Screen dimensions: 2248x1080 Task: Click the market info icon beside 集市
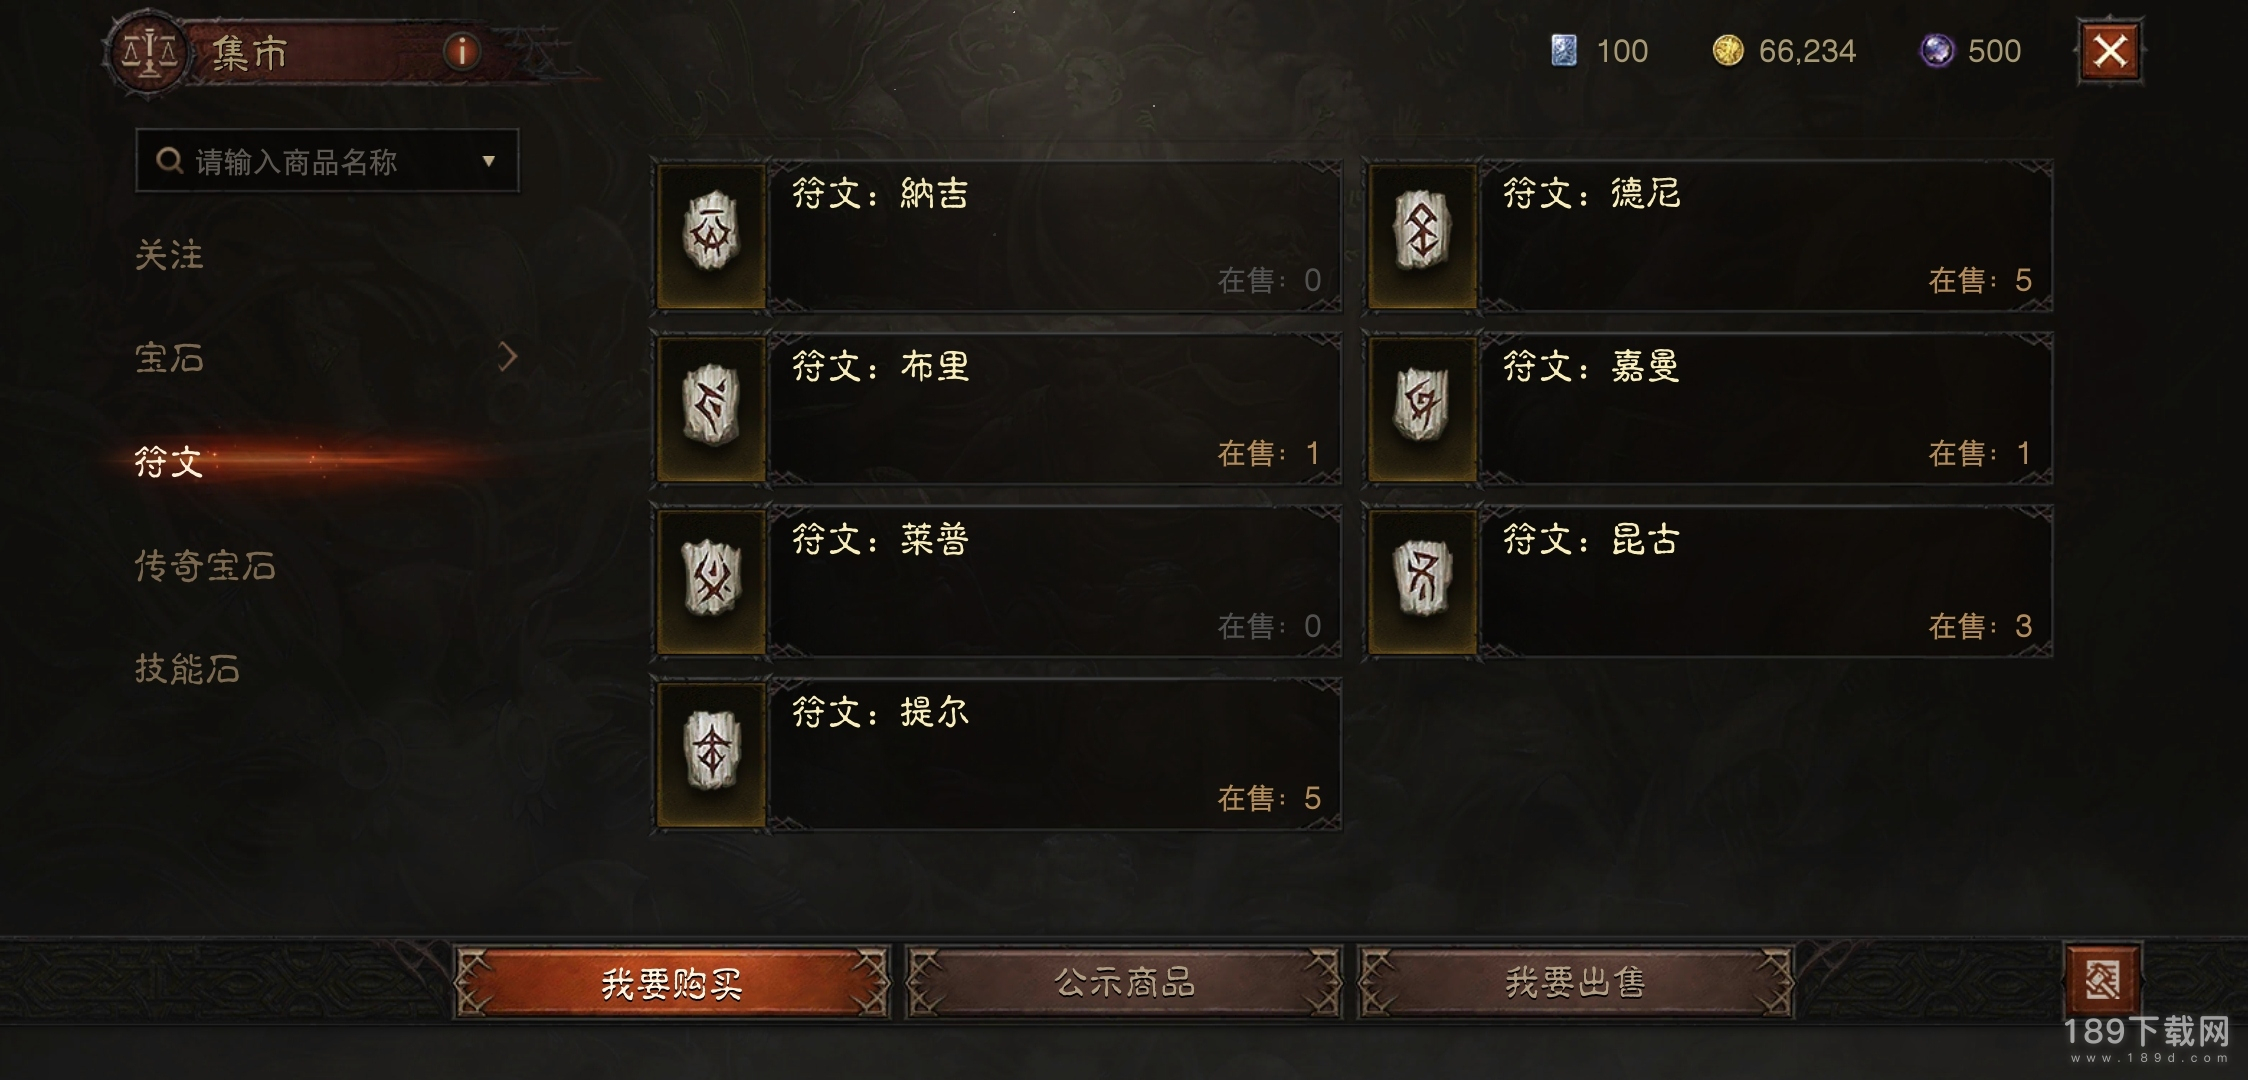(x=461, y=51)
